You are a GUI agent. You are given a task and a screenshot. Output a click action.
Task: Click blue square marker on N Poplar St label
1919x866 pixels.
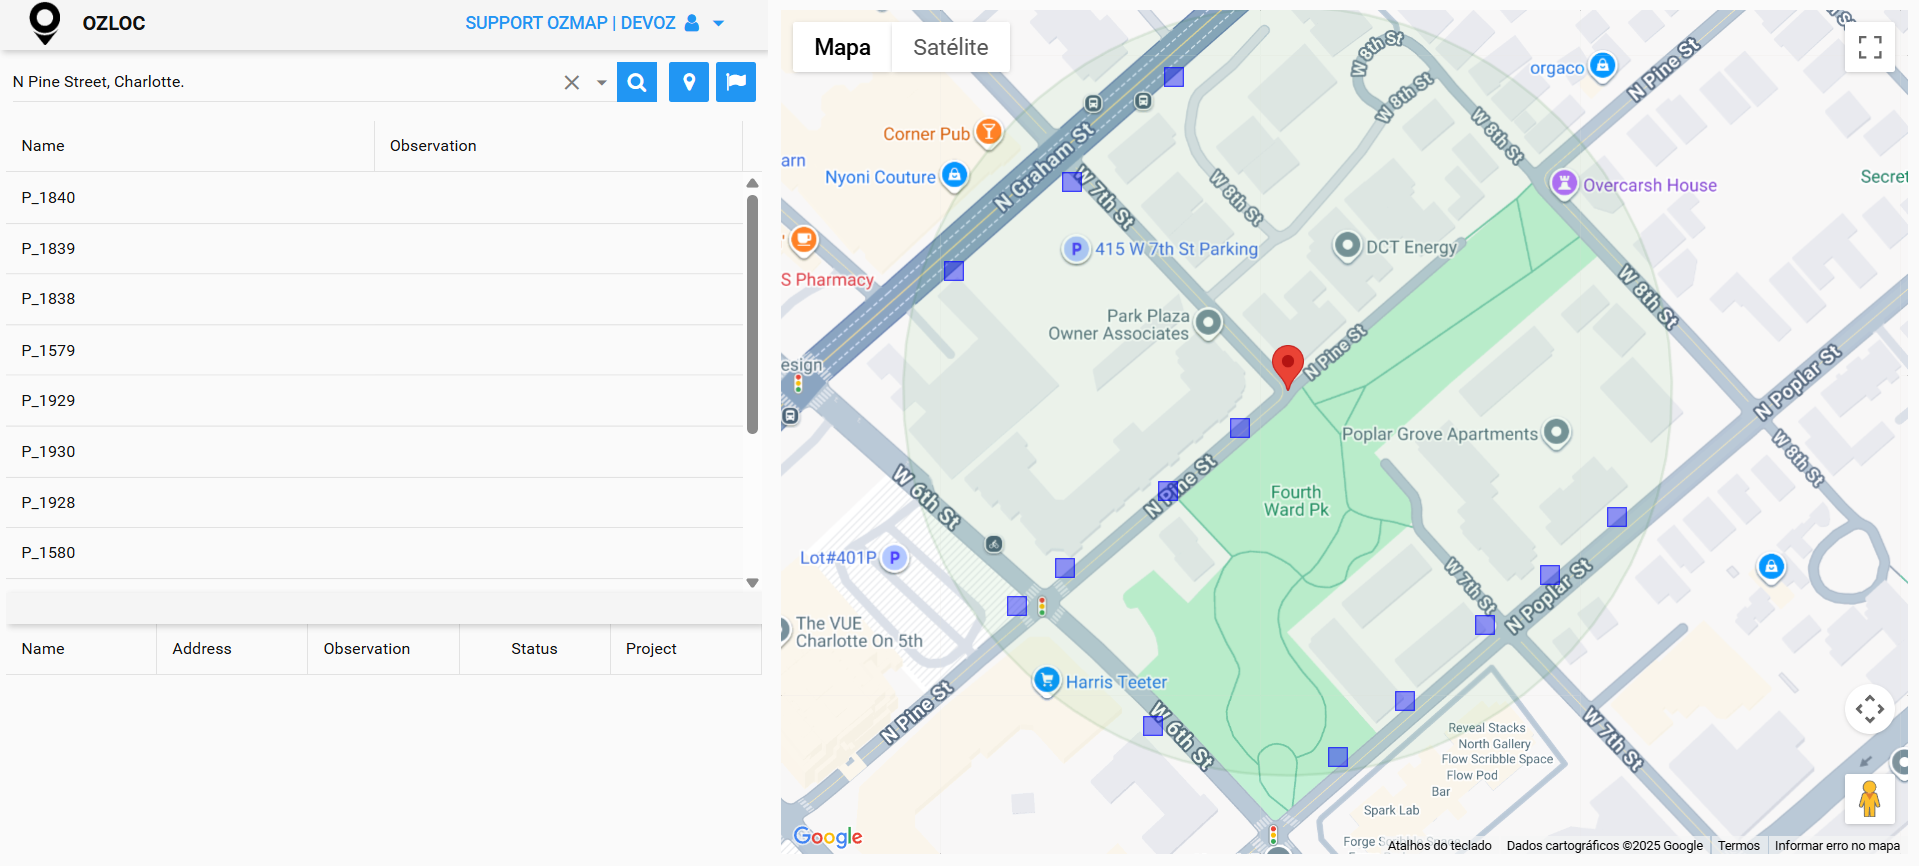(x=1550, y=575)
